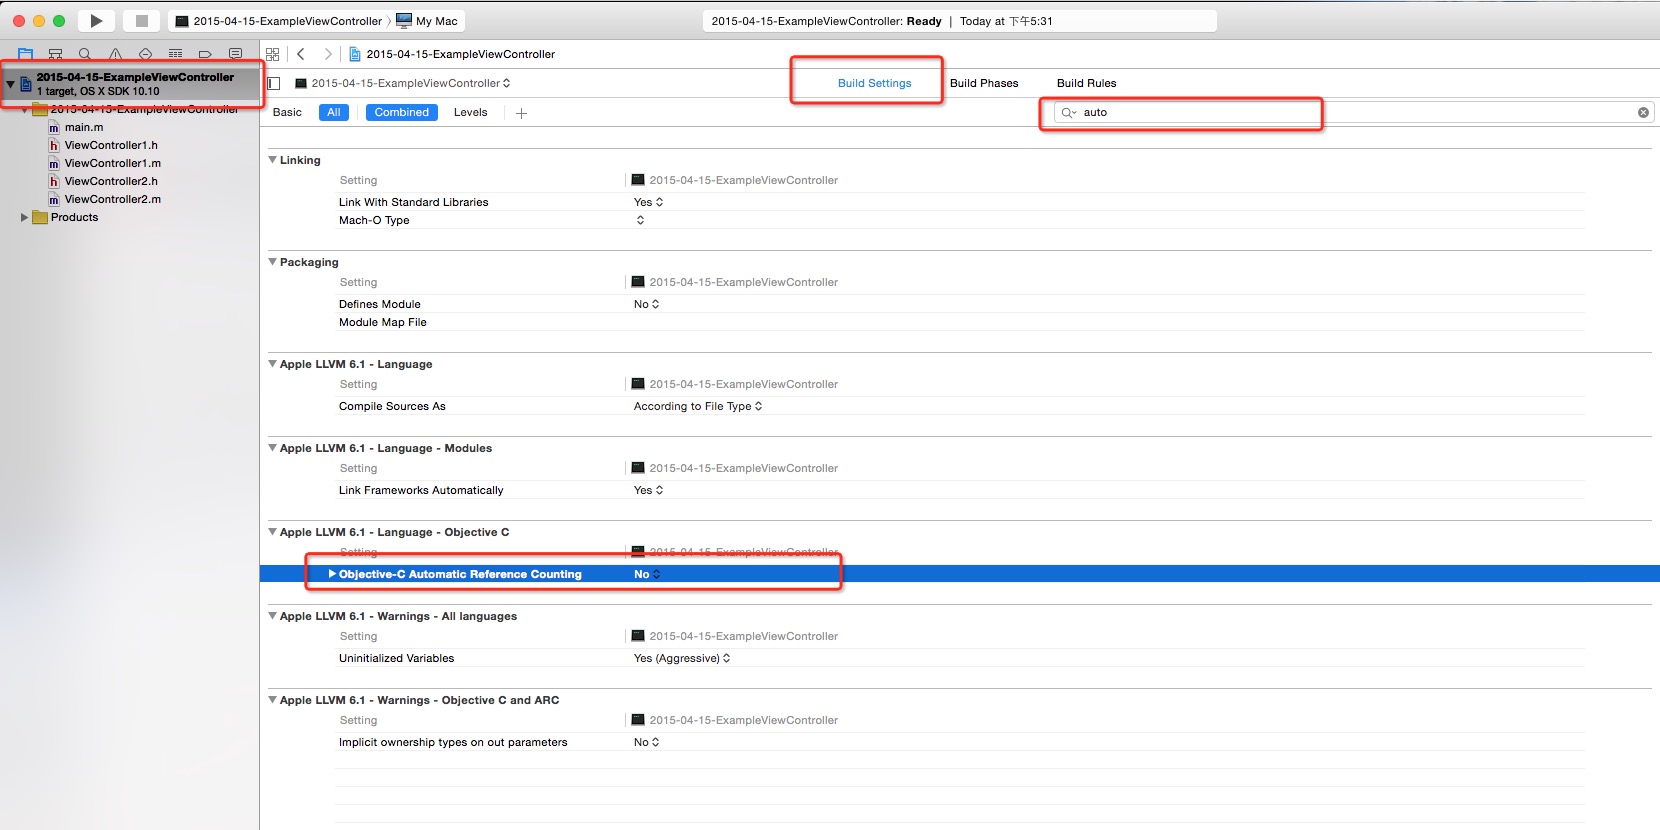Viewport: 1660px width, 830px height.
Task: Show Basic build settings
Action: tap(287, 112)
